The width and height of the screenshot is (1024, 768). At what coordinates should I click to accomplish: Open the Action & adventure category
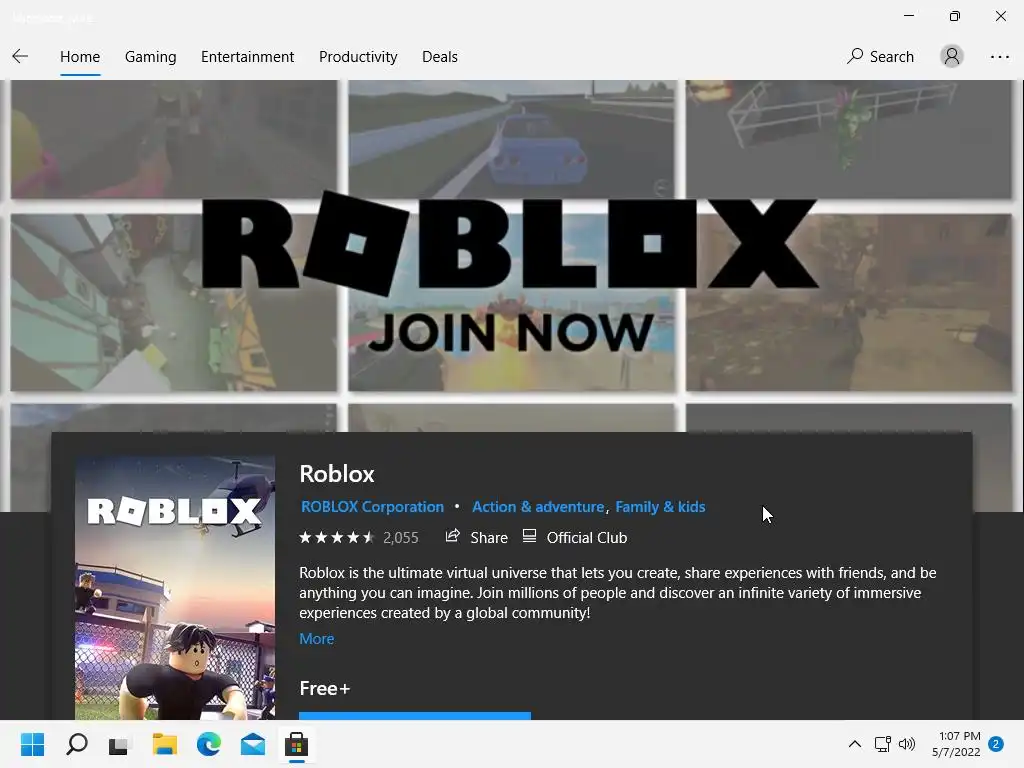[538, 507]
